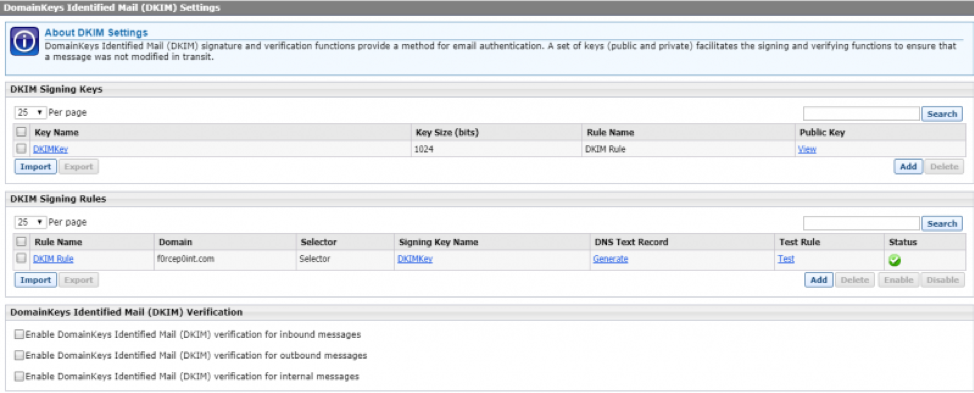Import a DKIM signing key
This screenshot has height=393, width=974.
tap(35, 166)
